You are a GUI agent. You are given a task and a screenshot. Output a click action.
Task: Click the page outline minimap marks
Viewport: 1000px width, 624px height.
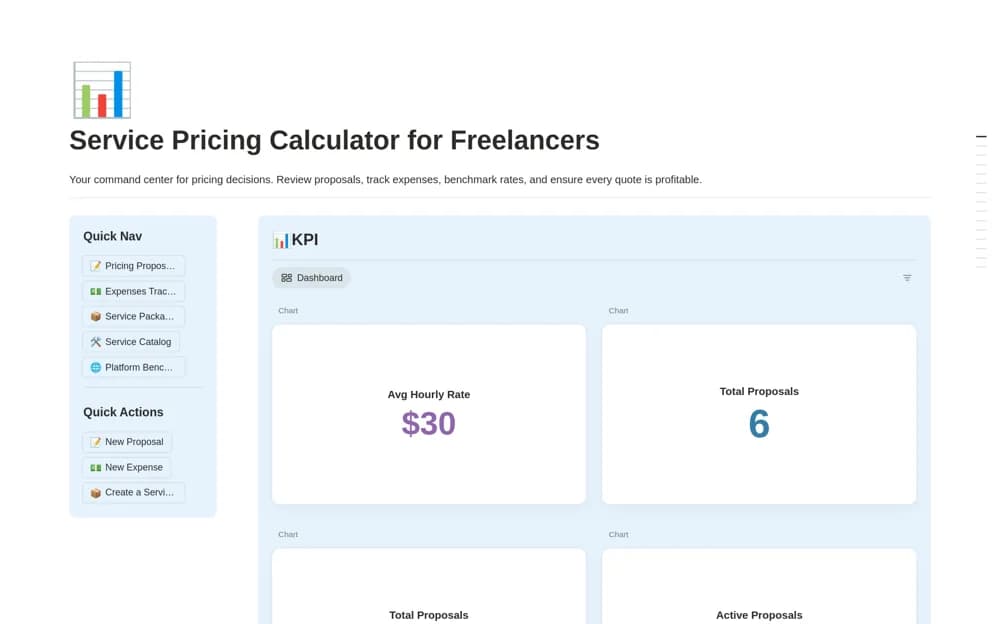(x=982, y=202)
